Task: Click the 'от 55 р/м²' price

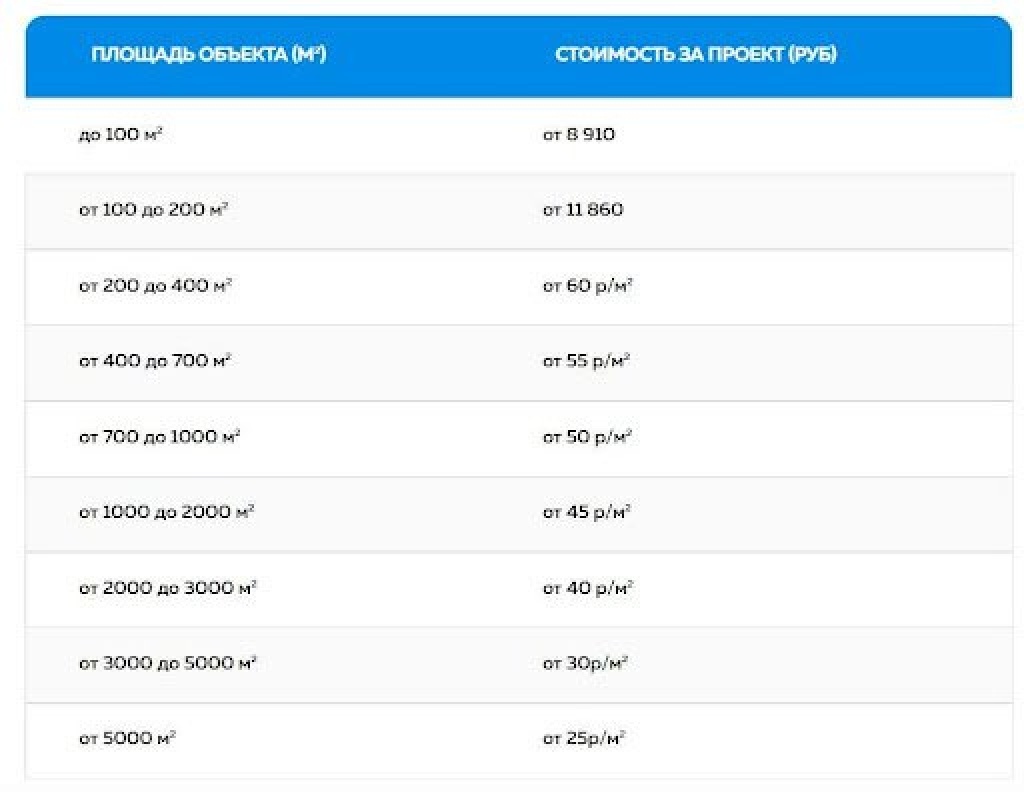Action: pos(587,361)
